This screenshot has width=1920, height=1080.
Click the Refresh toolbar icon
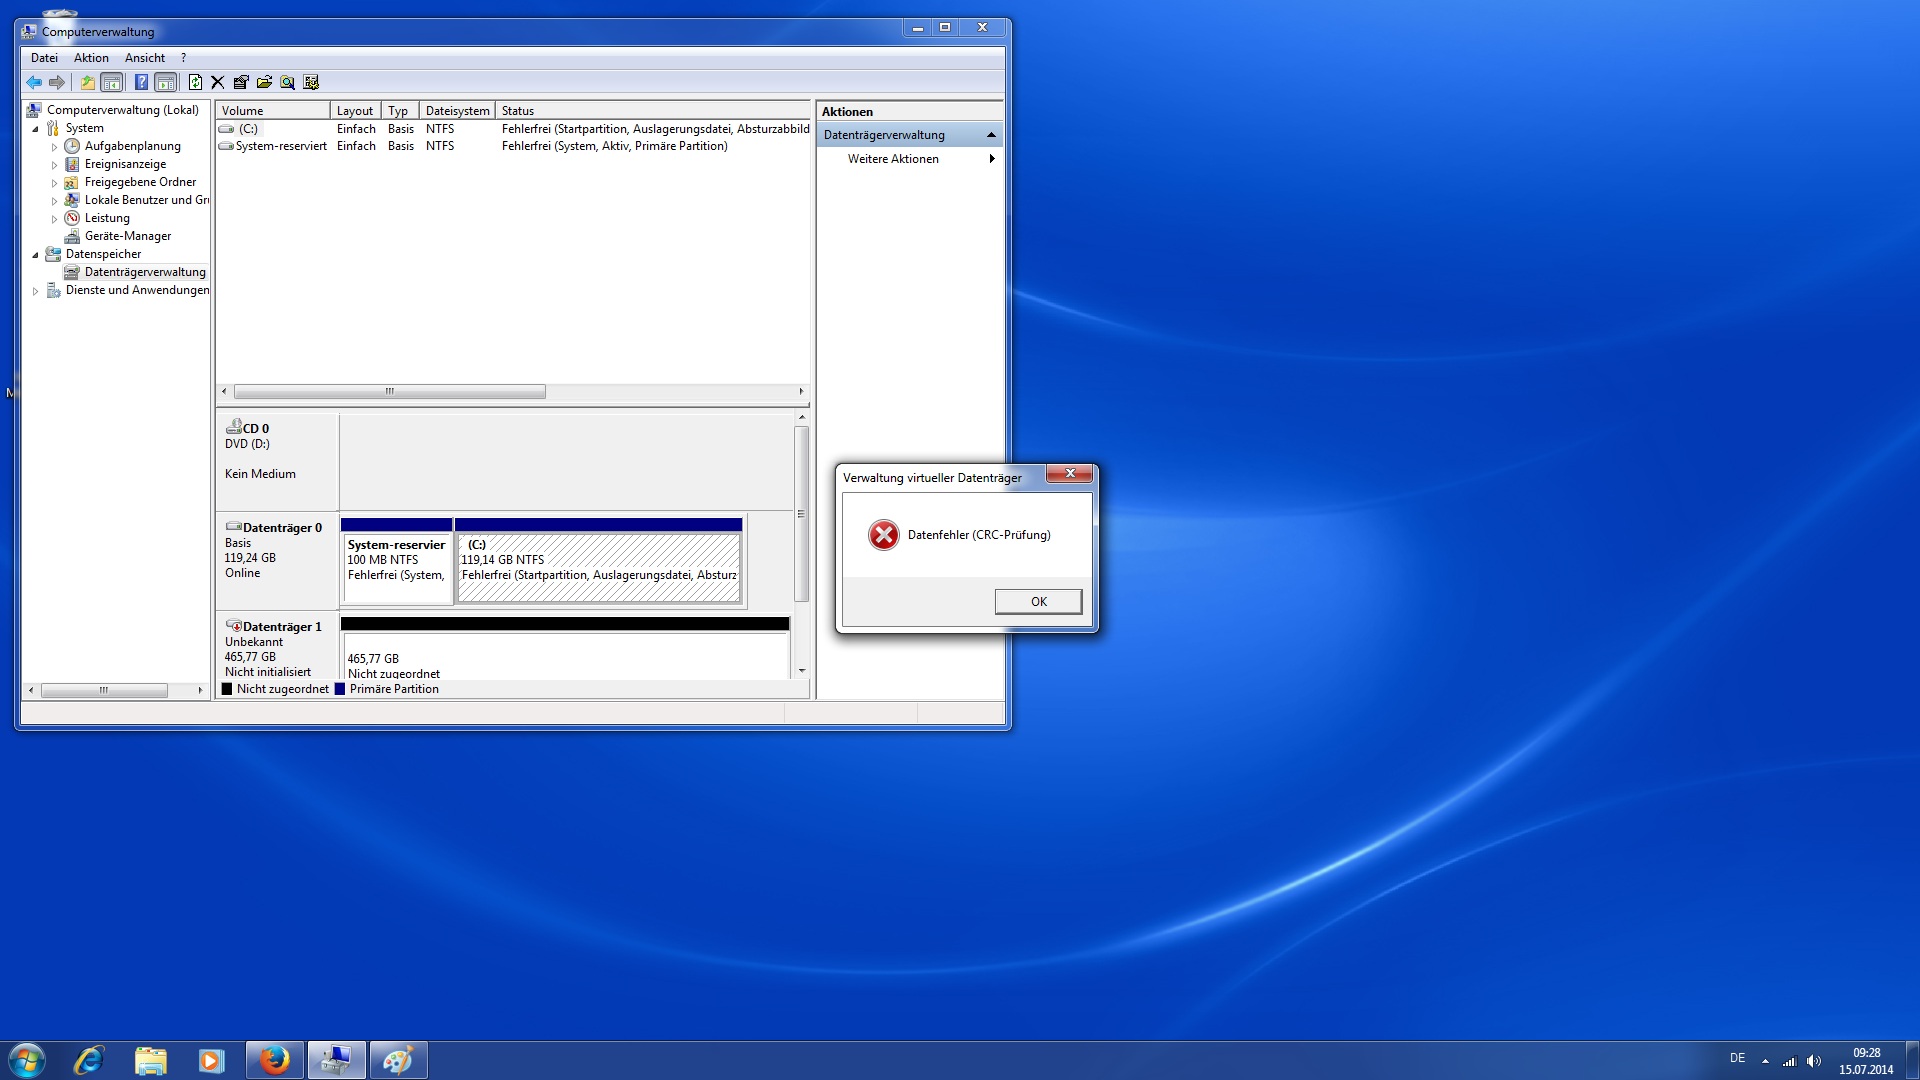click(x=195, y=83)
